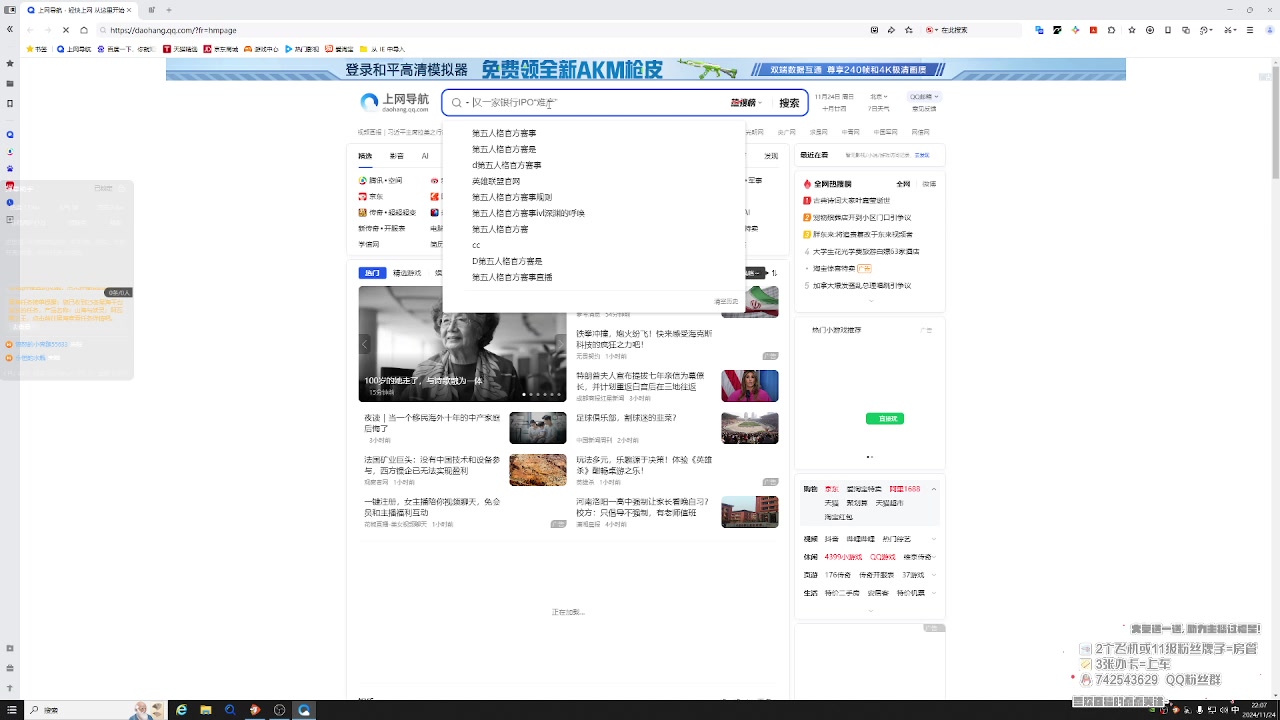Go to previous carousel slide arrow

tap(365, 344)
